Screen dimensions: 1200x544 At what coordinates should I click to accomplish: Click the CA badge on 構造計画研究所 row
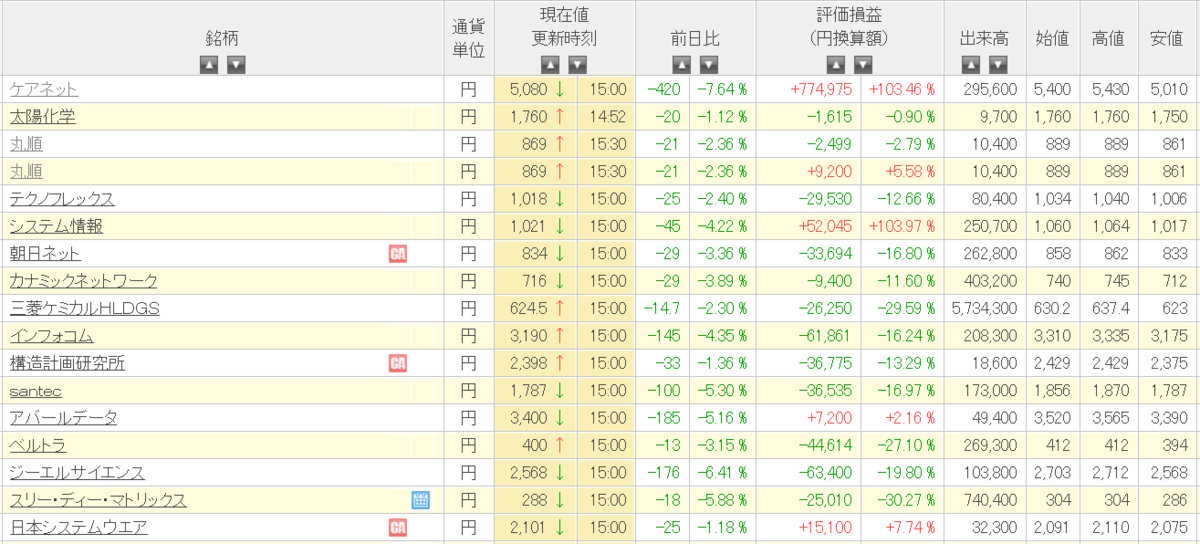click(x=398, y=363)
